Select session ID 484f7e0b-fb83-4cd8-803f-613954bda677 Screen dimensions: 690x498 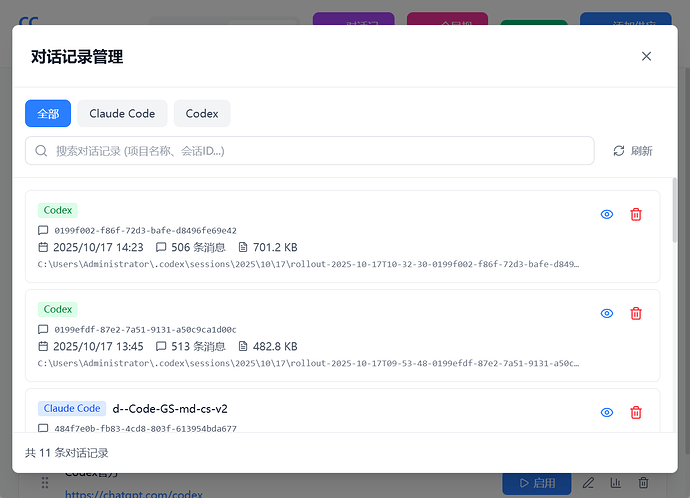pos(146,428)
